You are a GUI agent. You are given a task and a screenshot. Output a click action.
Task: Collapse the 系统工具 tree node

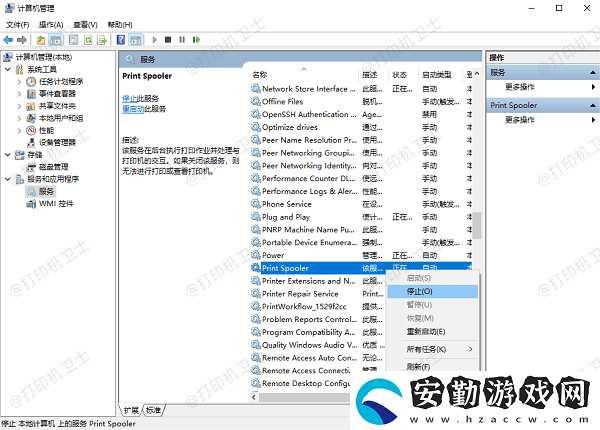pos(8,69)
